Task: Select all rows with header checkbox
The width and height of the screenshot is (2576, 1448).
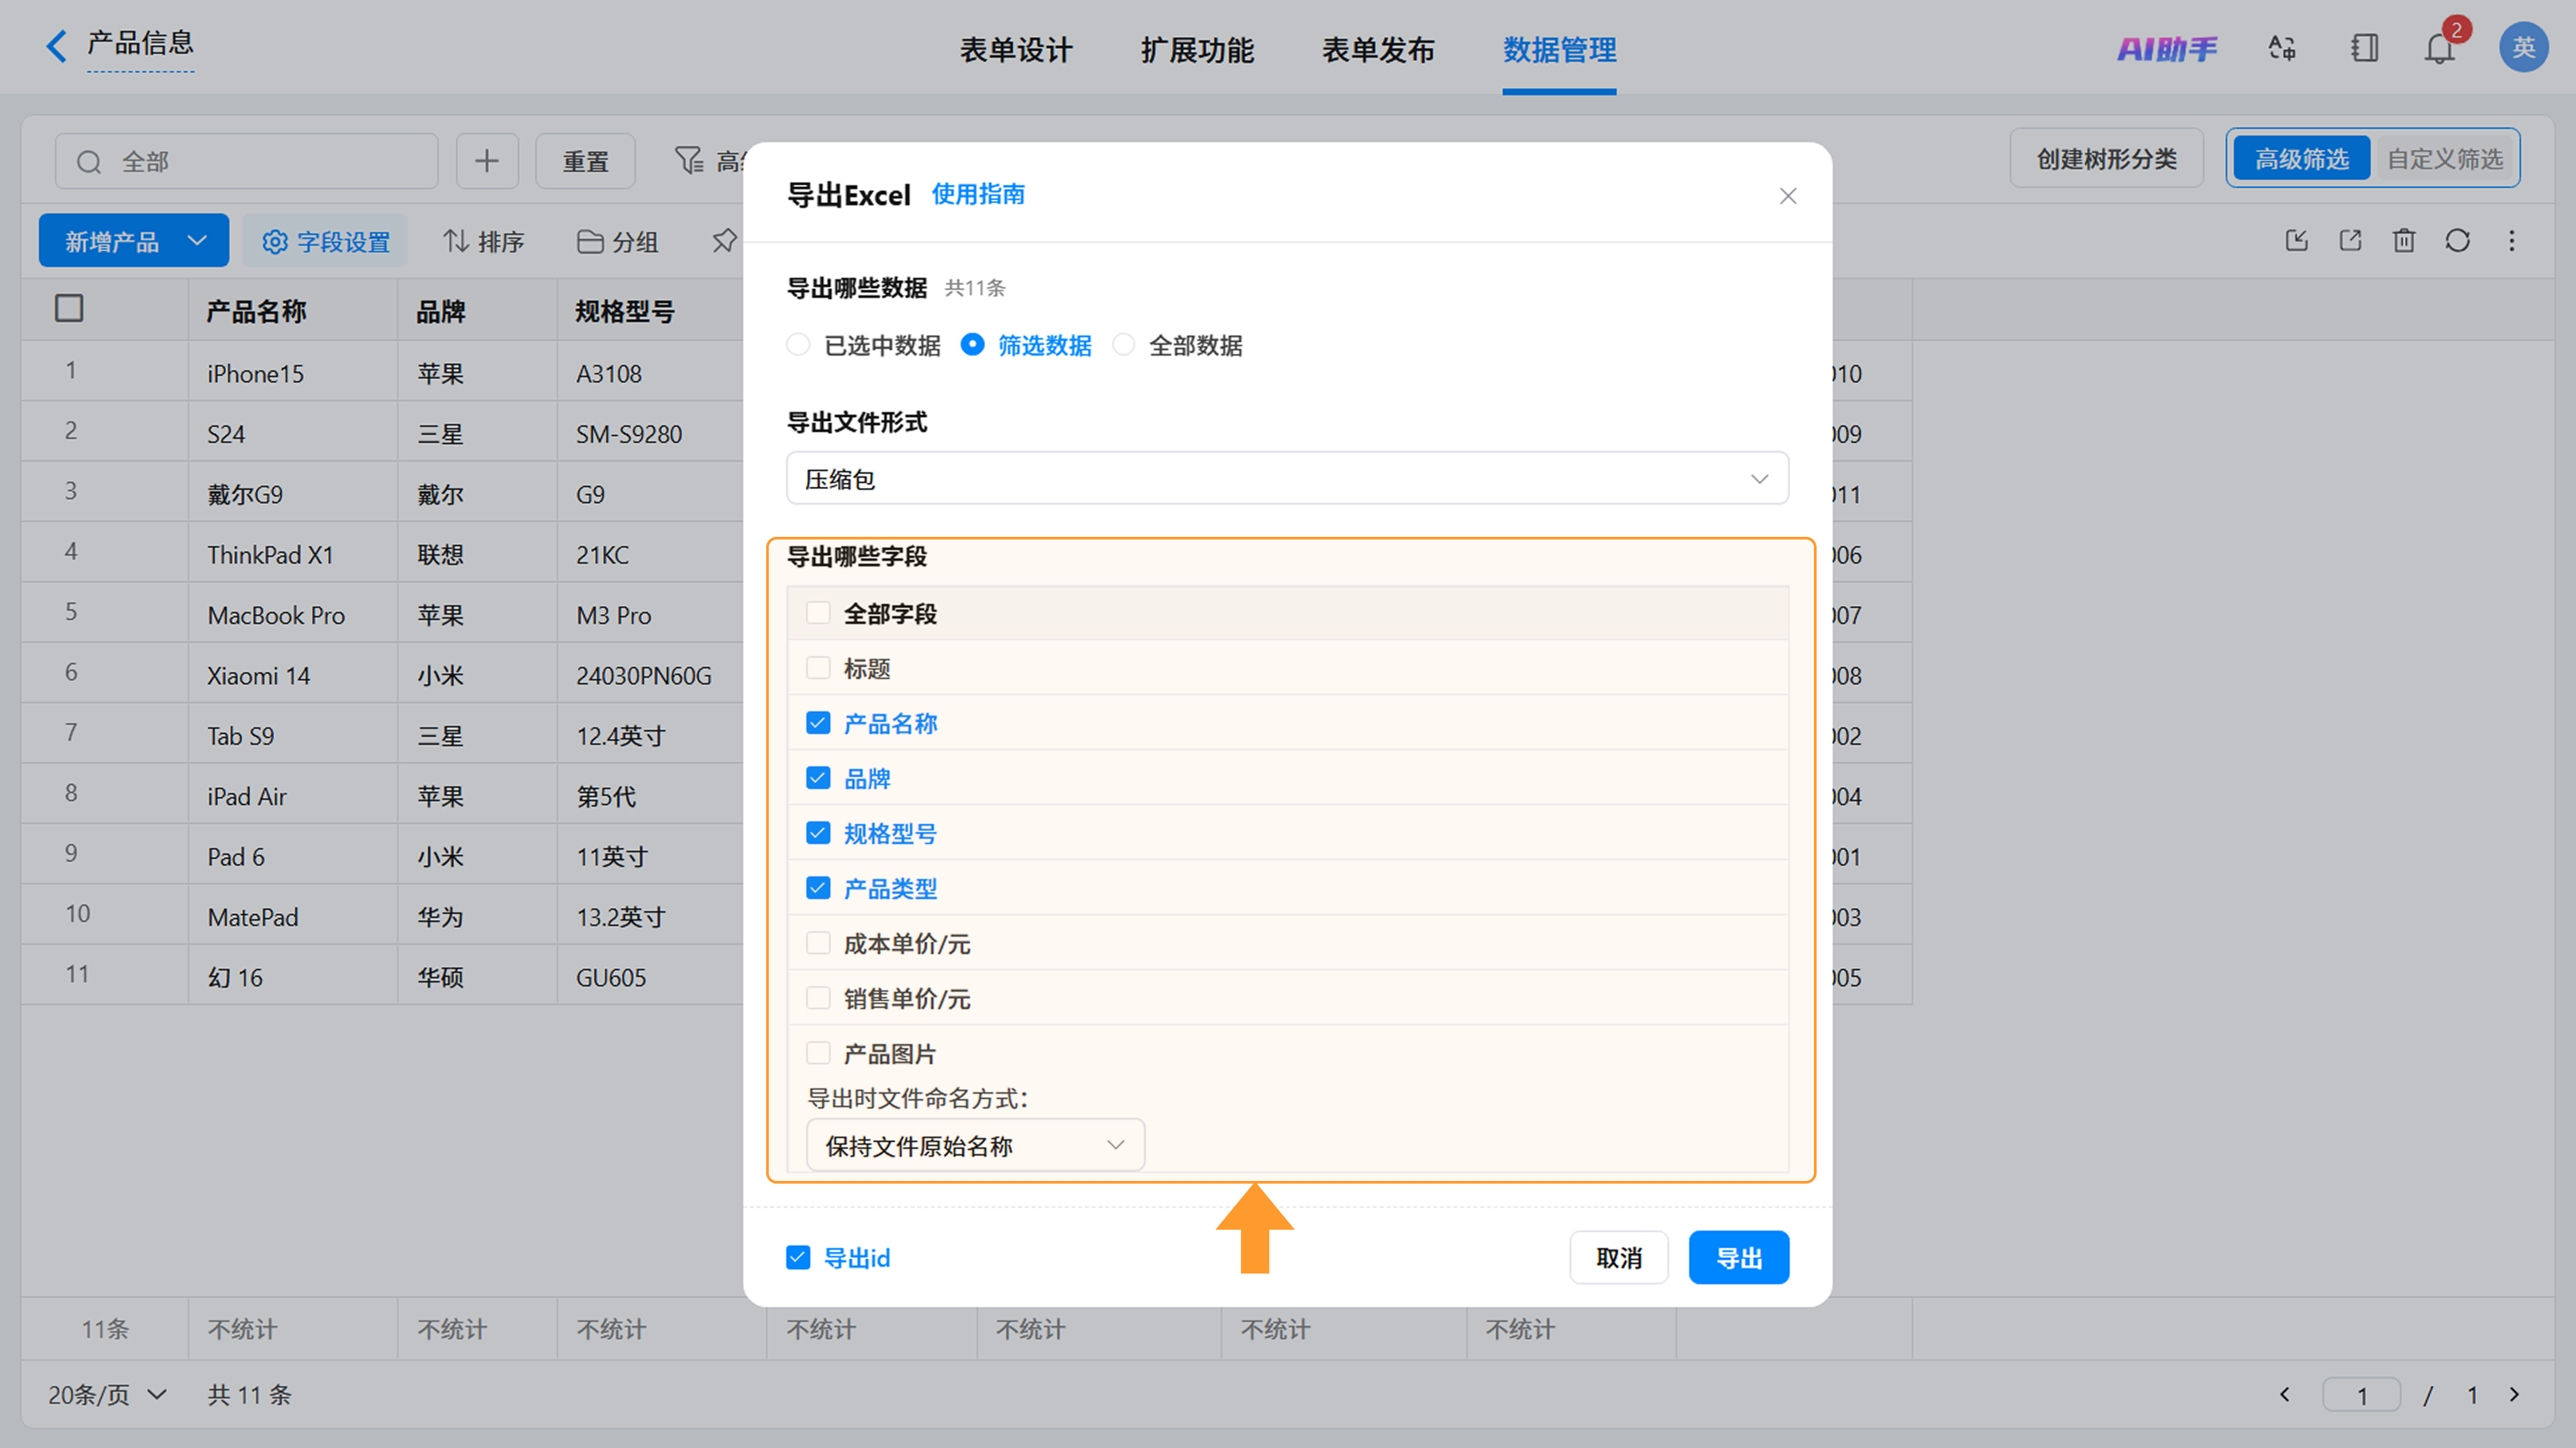Action: click(69, 308)
